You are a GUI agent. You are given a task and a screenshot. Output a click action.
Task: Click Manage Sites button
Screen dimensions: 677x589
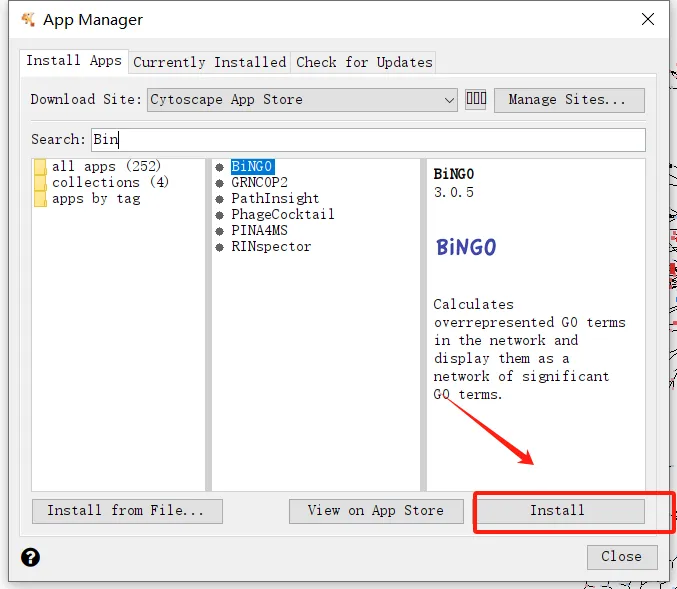569,100
